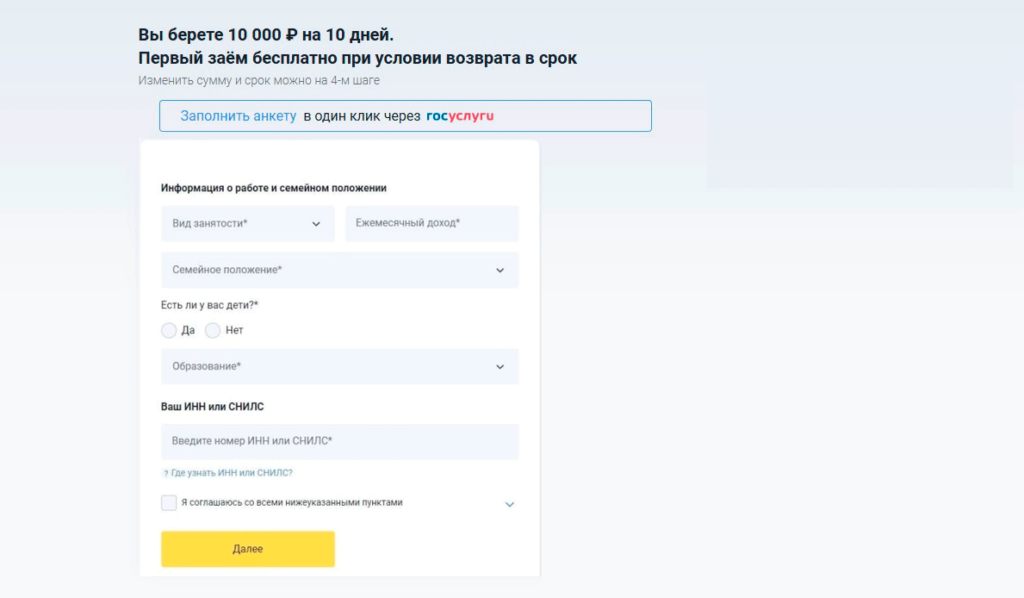Open the Образование dropdown

(340, 366)
